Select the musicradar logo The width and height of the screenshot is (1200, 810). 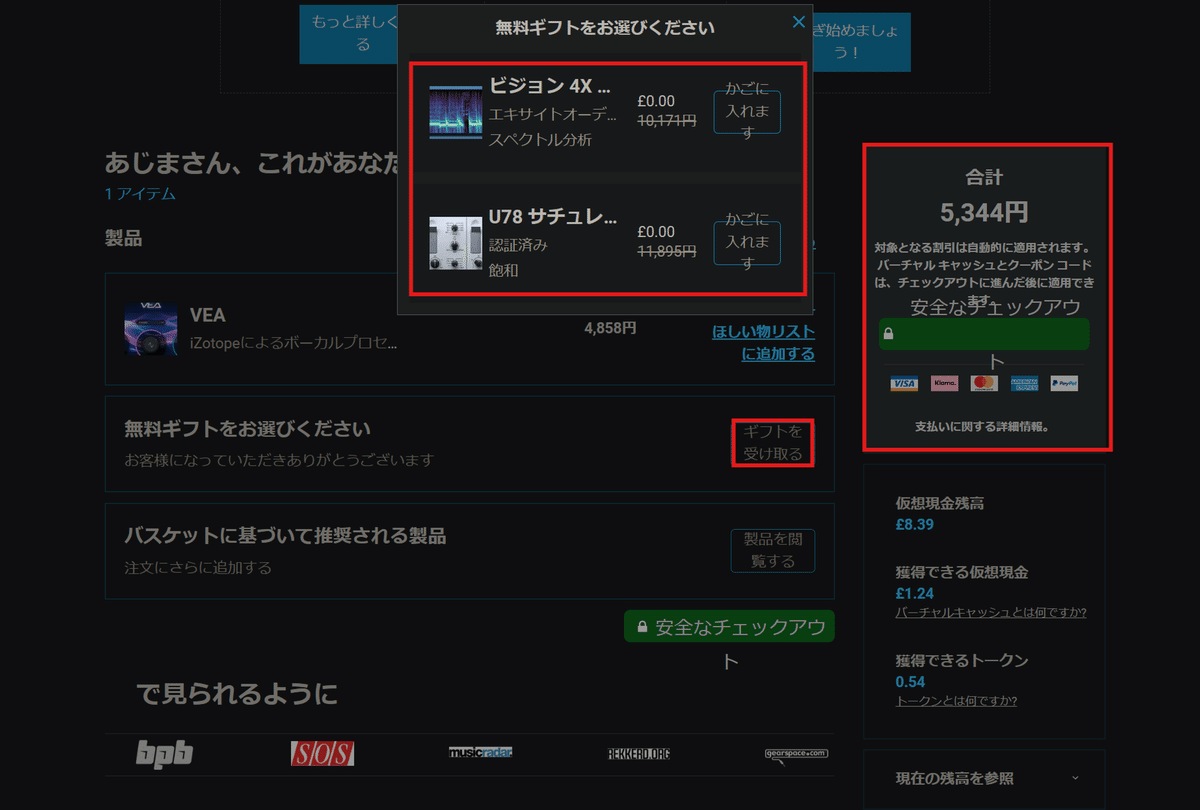[483, 753]
